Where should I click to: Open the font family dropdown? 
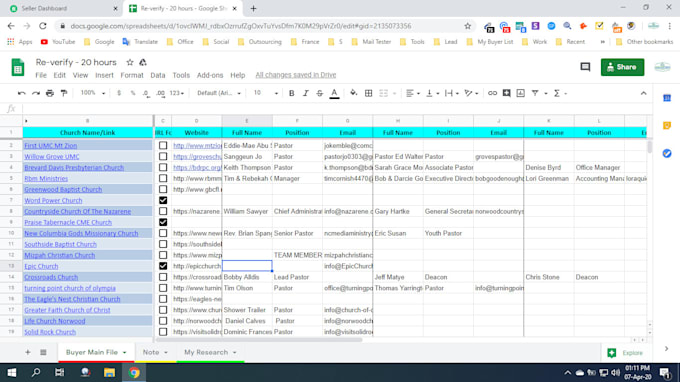[x=219, y=93]
